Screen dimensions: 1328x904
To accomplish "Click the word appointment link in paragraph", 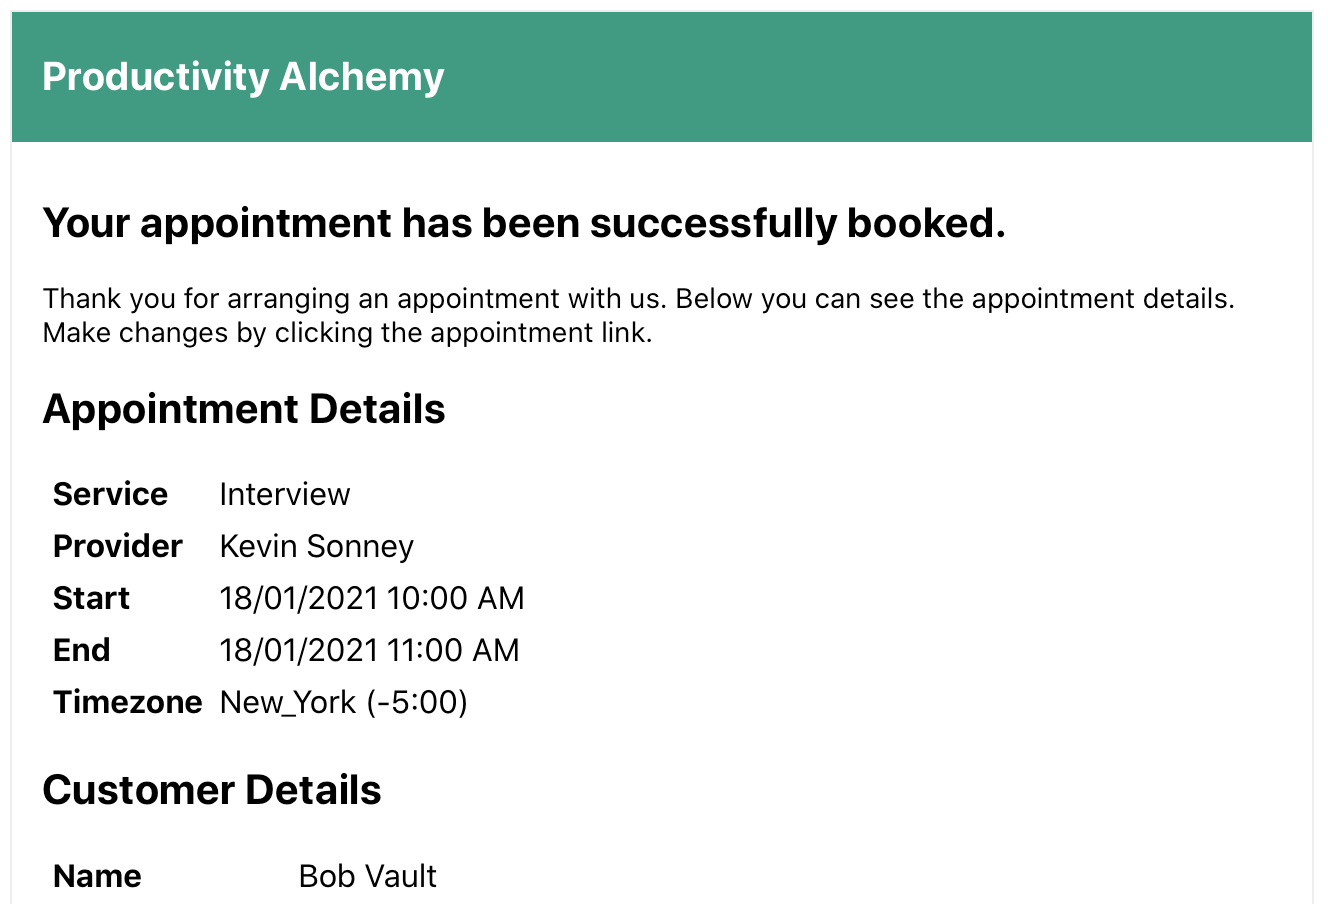I will click(x=538, y=333).
